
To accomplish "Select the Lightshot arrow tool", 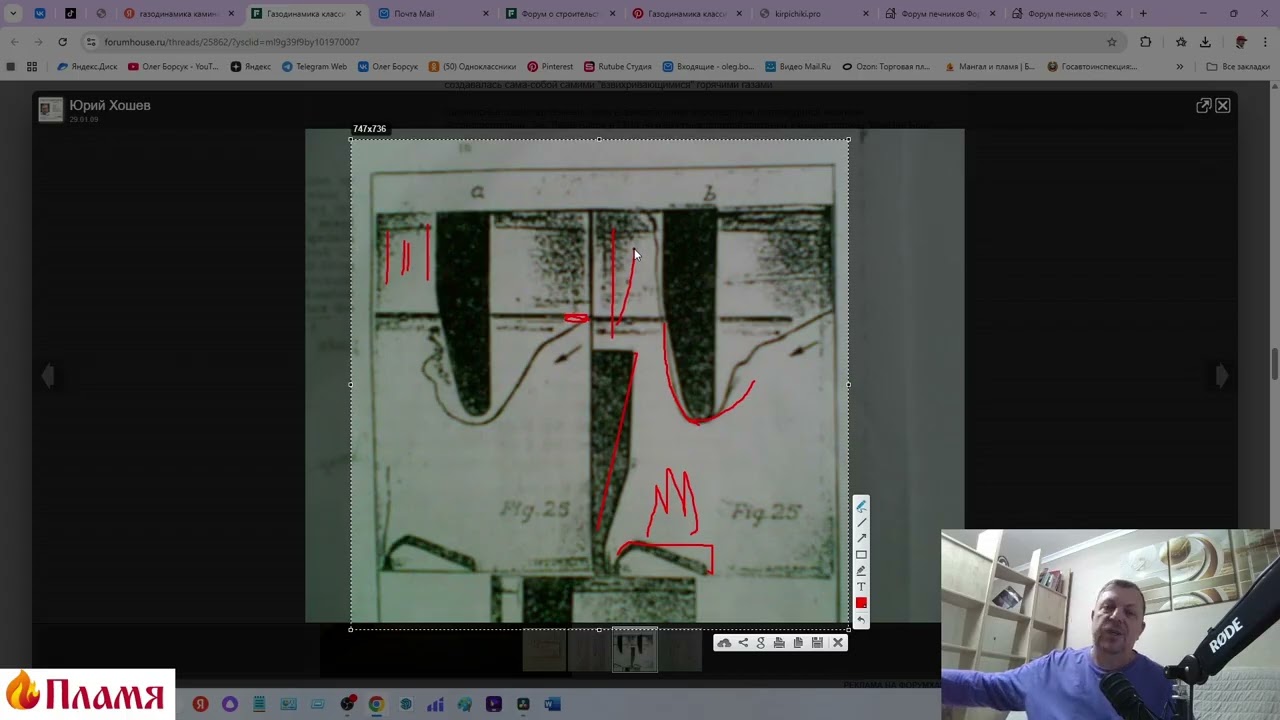I will [861, 539].
